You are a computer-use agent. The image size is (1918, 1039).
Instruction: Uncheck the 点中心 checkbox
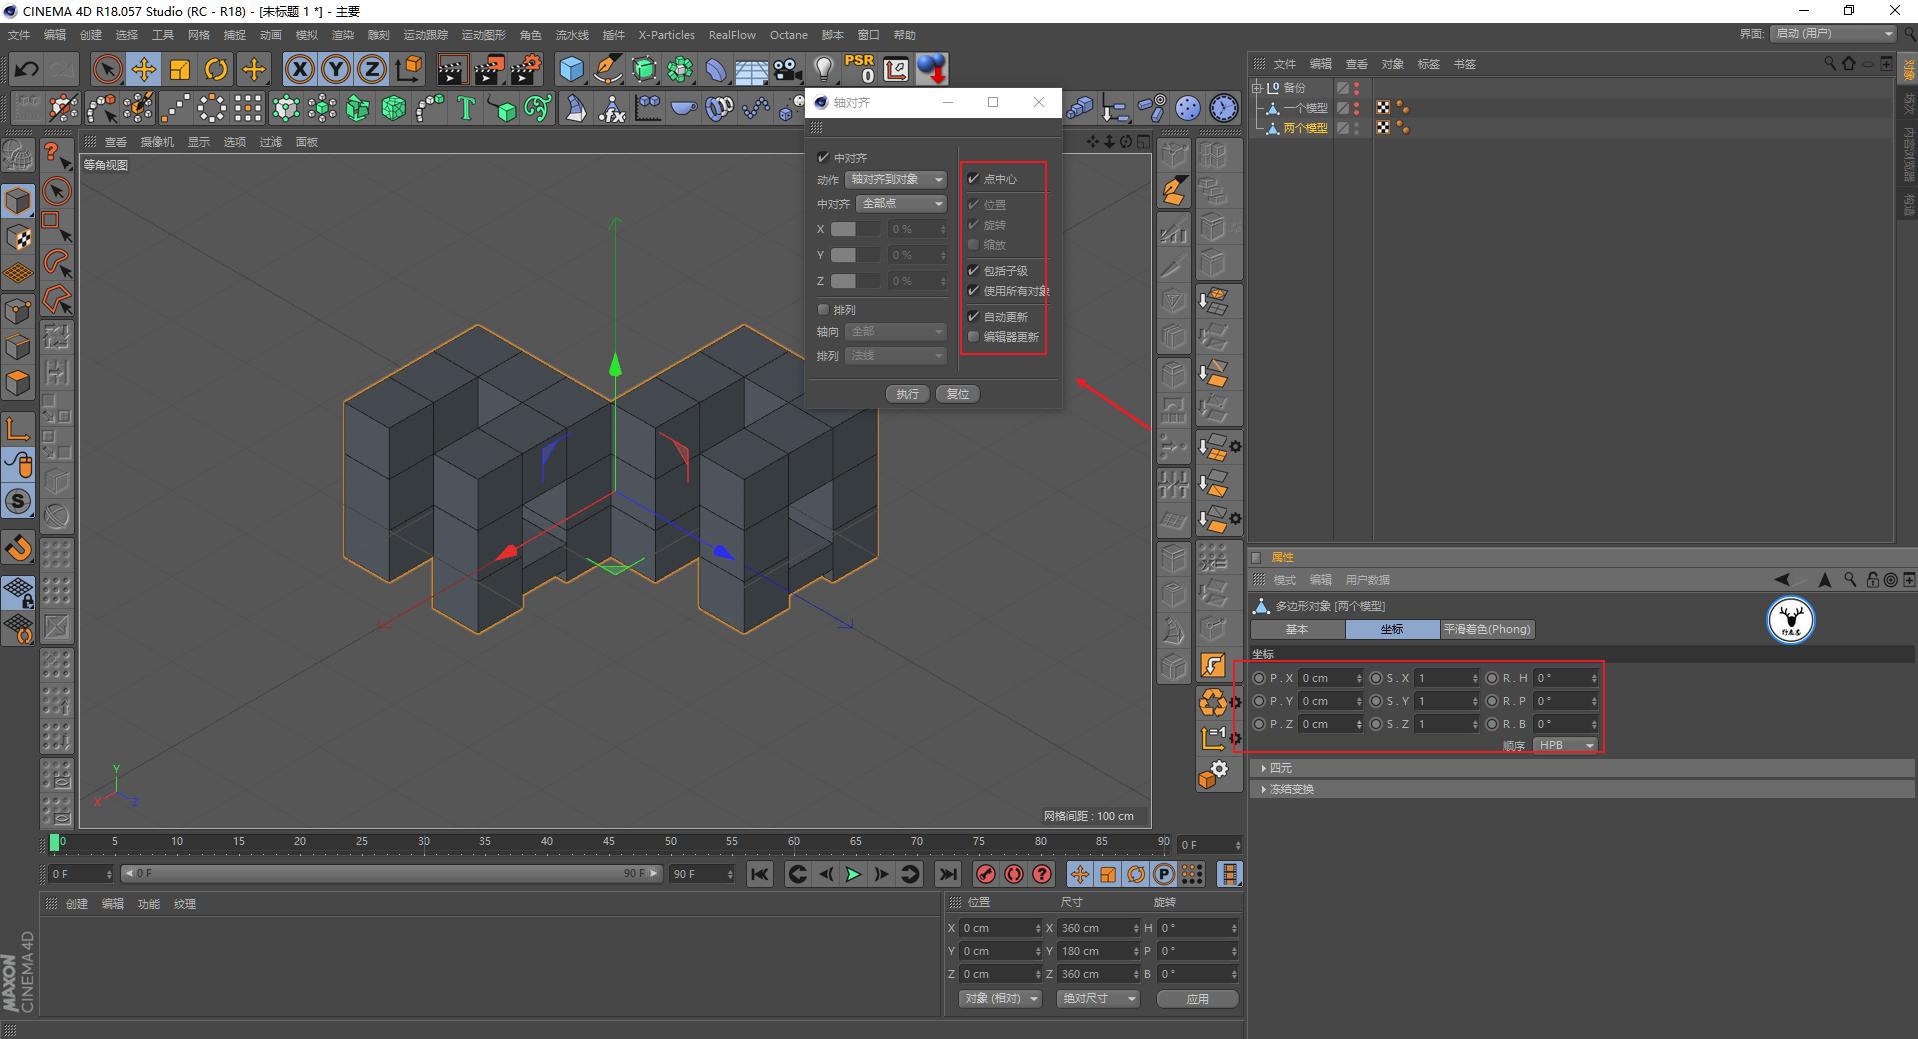[974, 179]
